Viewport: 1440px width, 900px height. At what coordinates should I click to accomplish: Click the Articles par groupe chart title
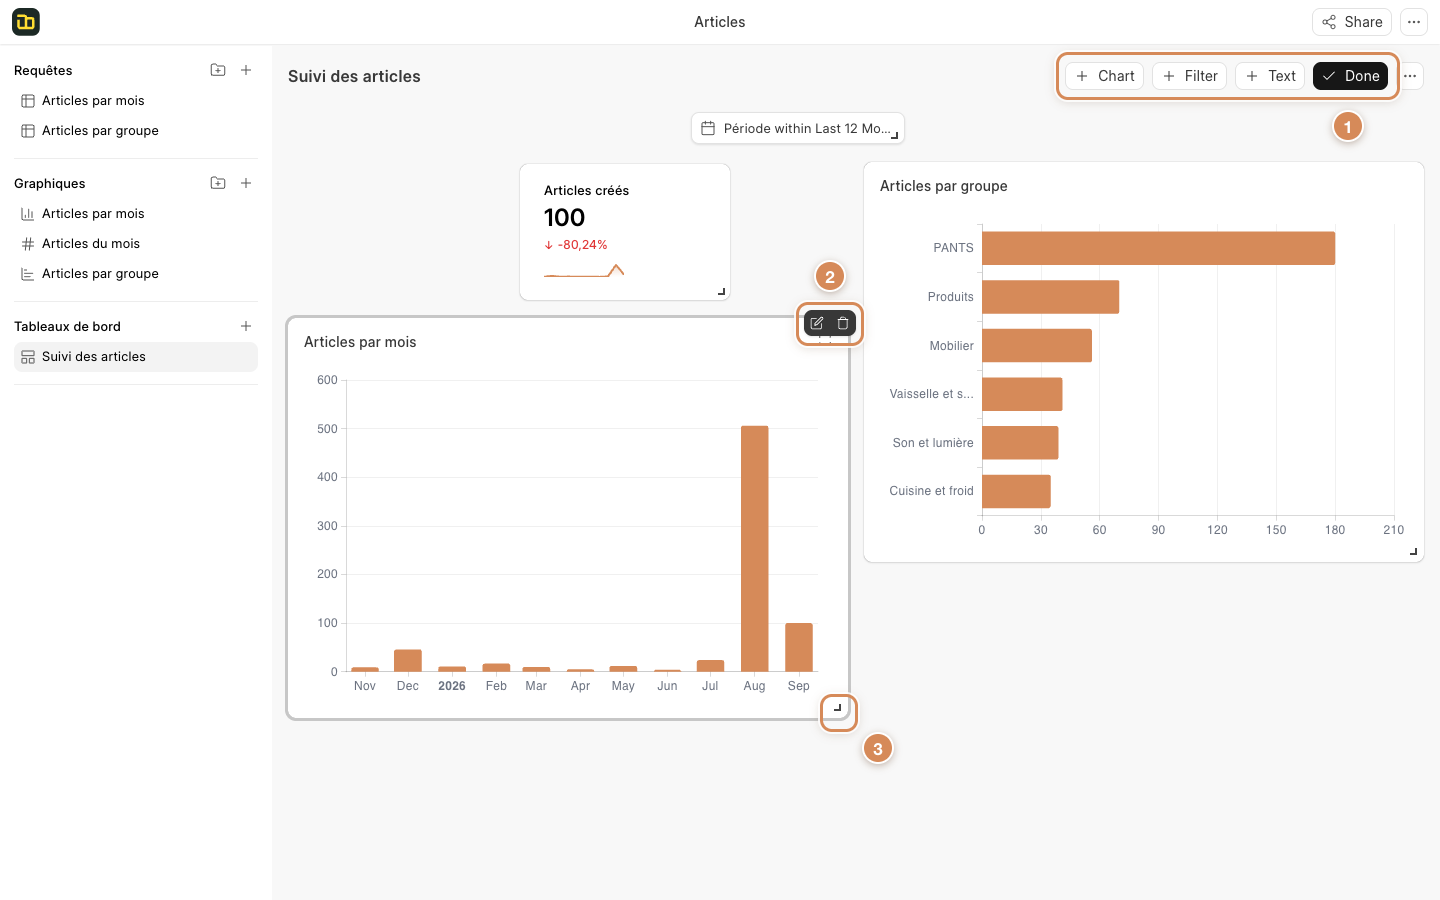click(x=944, y=186)
